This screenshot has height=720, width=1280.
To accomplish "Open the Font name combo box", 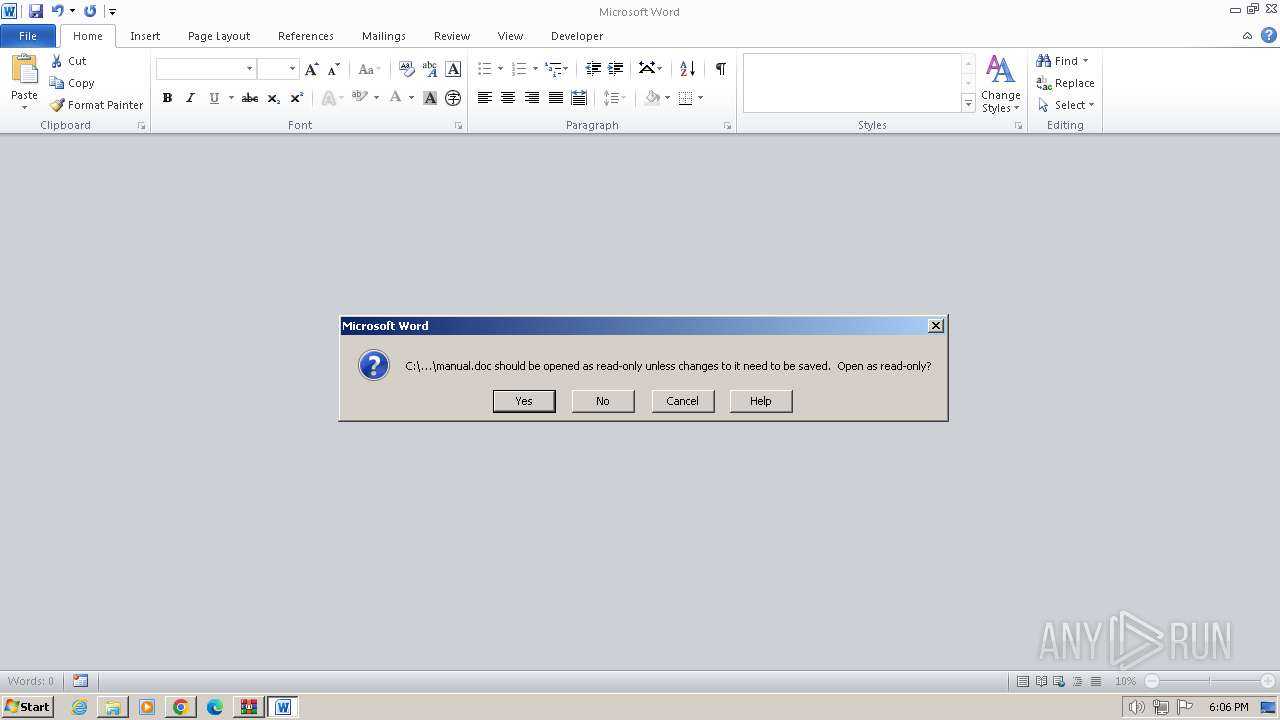I will [206, 69].
